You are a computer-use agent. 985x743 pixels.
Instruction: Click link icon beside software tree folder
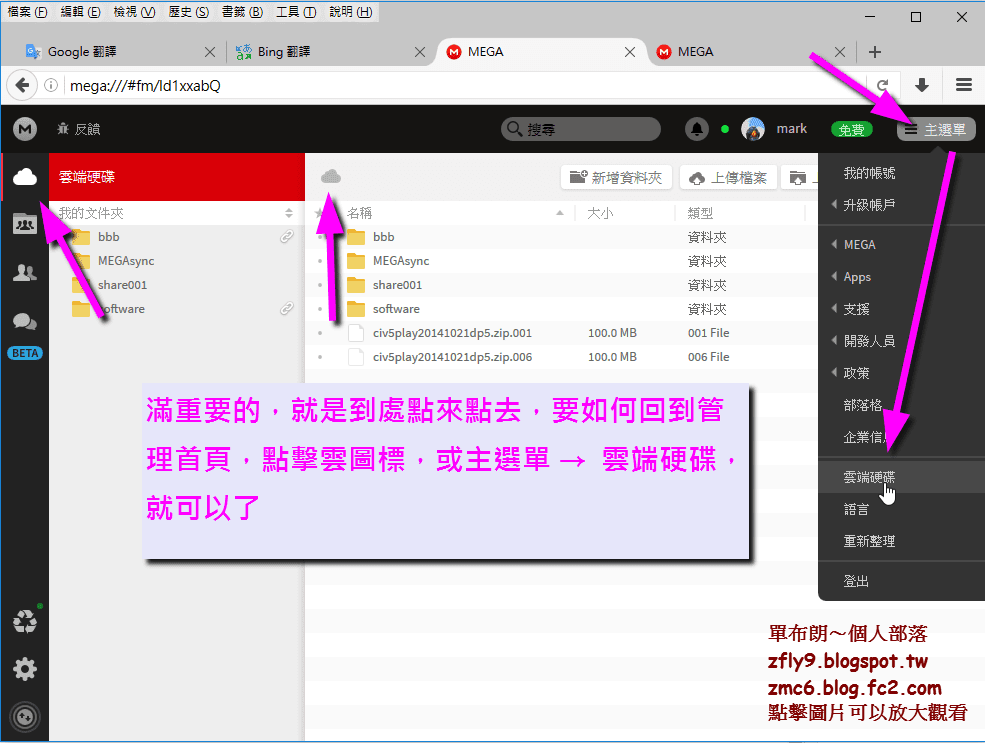286,308
